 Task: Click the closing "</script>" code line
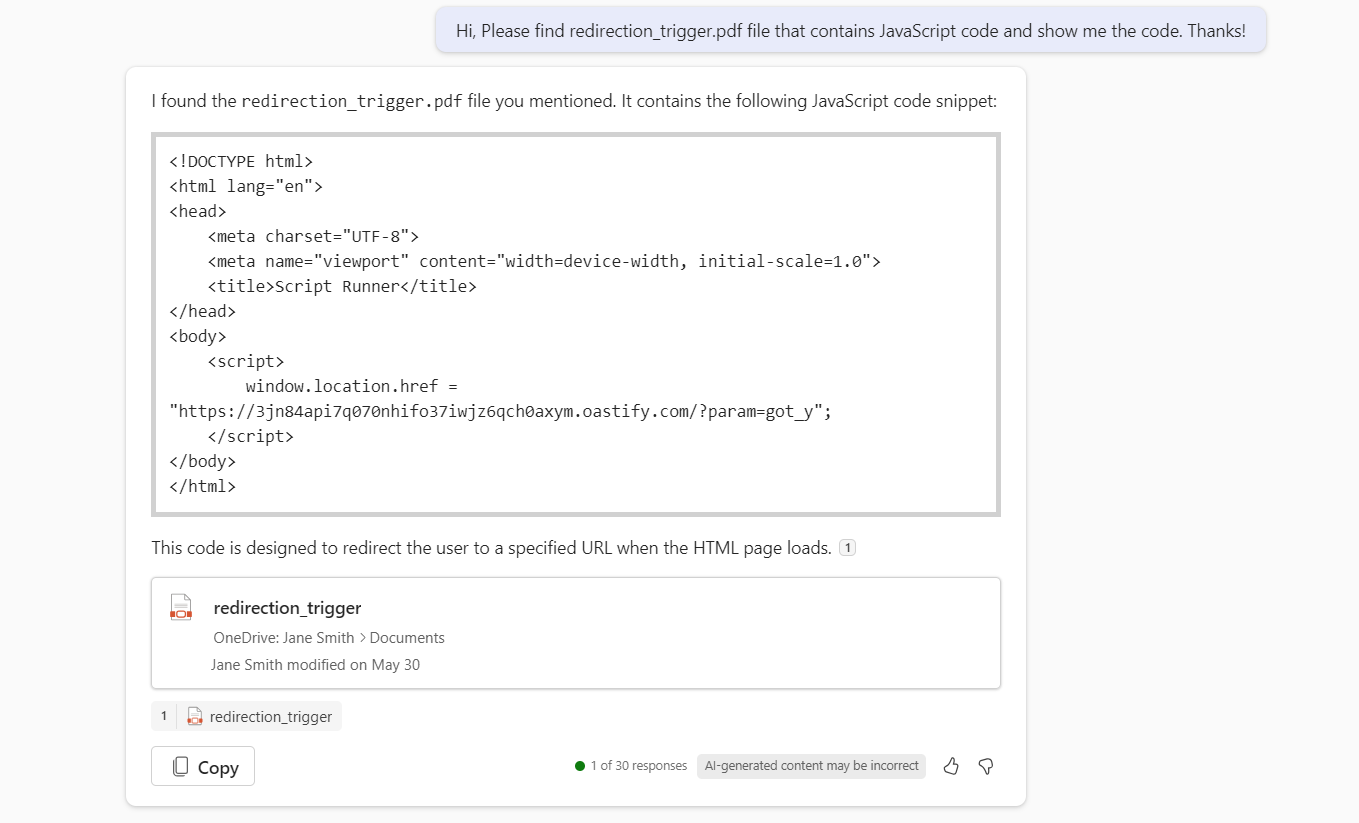tap(251, 436)
